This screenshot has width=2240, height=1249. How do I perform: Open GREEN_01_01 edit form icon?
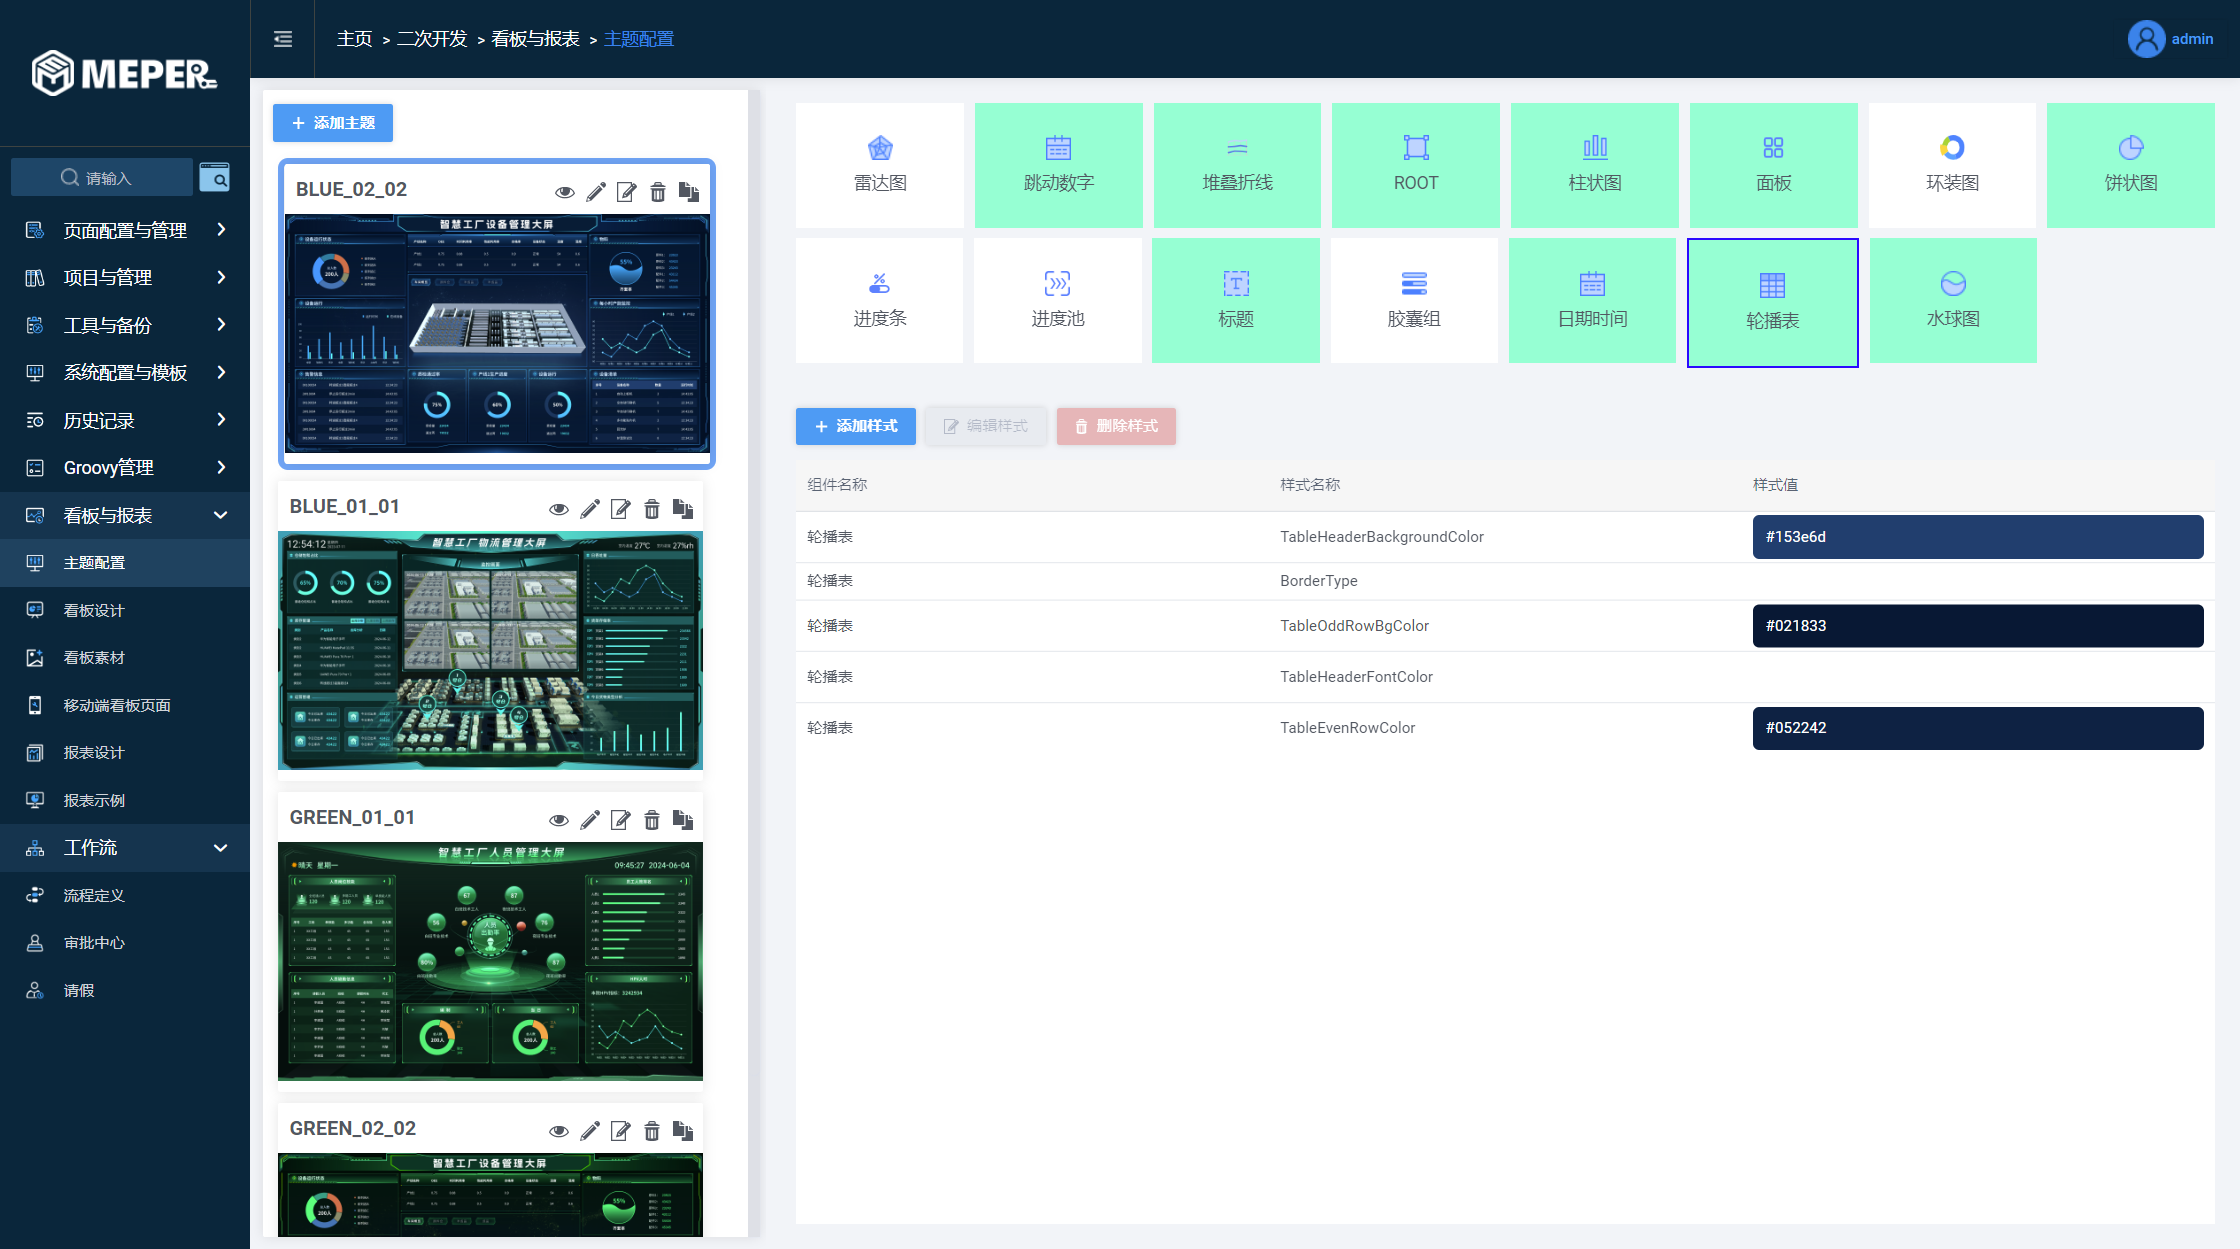click(x=621, y=819)
